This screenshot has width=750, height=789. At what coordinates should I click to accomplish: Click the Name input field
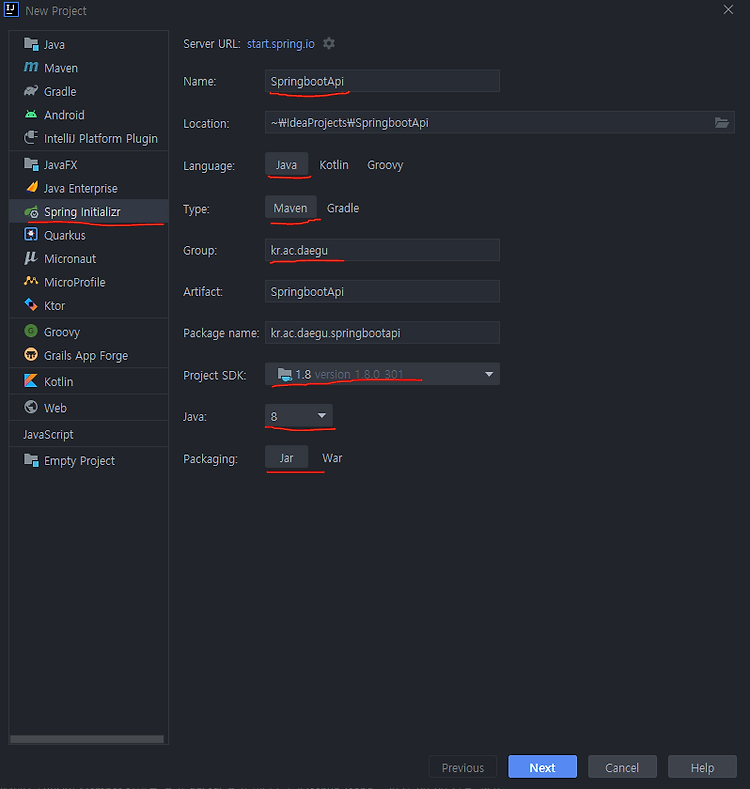pyautogui.click(x=382, y=81)
